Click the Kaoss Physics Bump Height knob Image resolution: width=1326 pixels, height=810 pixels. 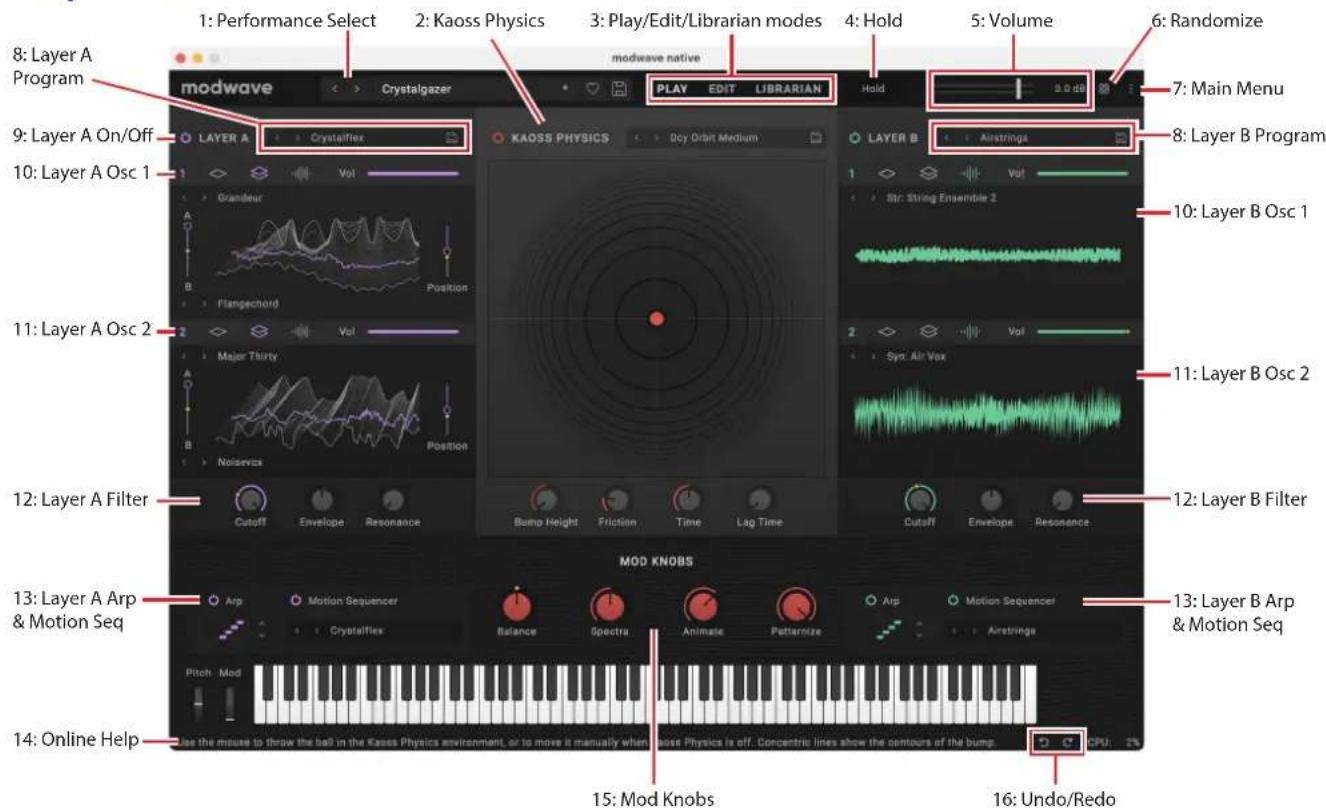[543, 498]
